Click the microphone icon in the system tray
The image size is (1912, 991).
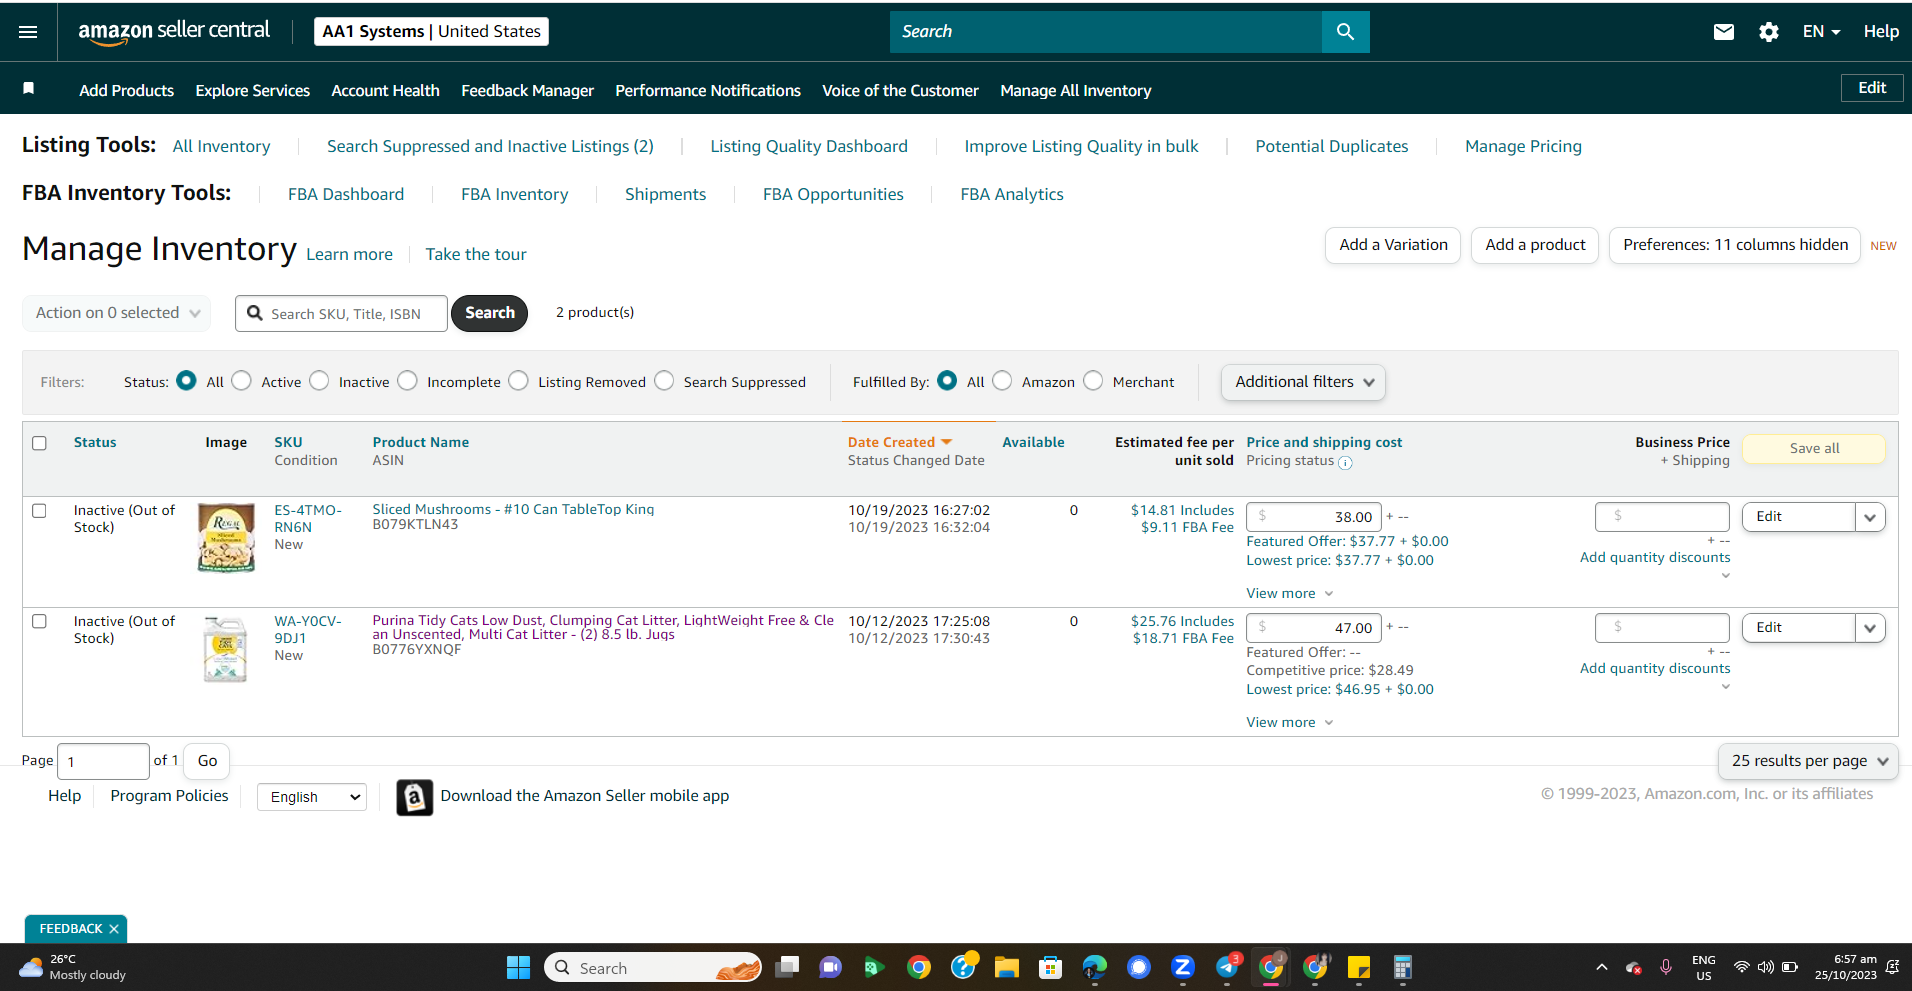point(1666,967)
